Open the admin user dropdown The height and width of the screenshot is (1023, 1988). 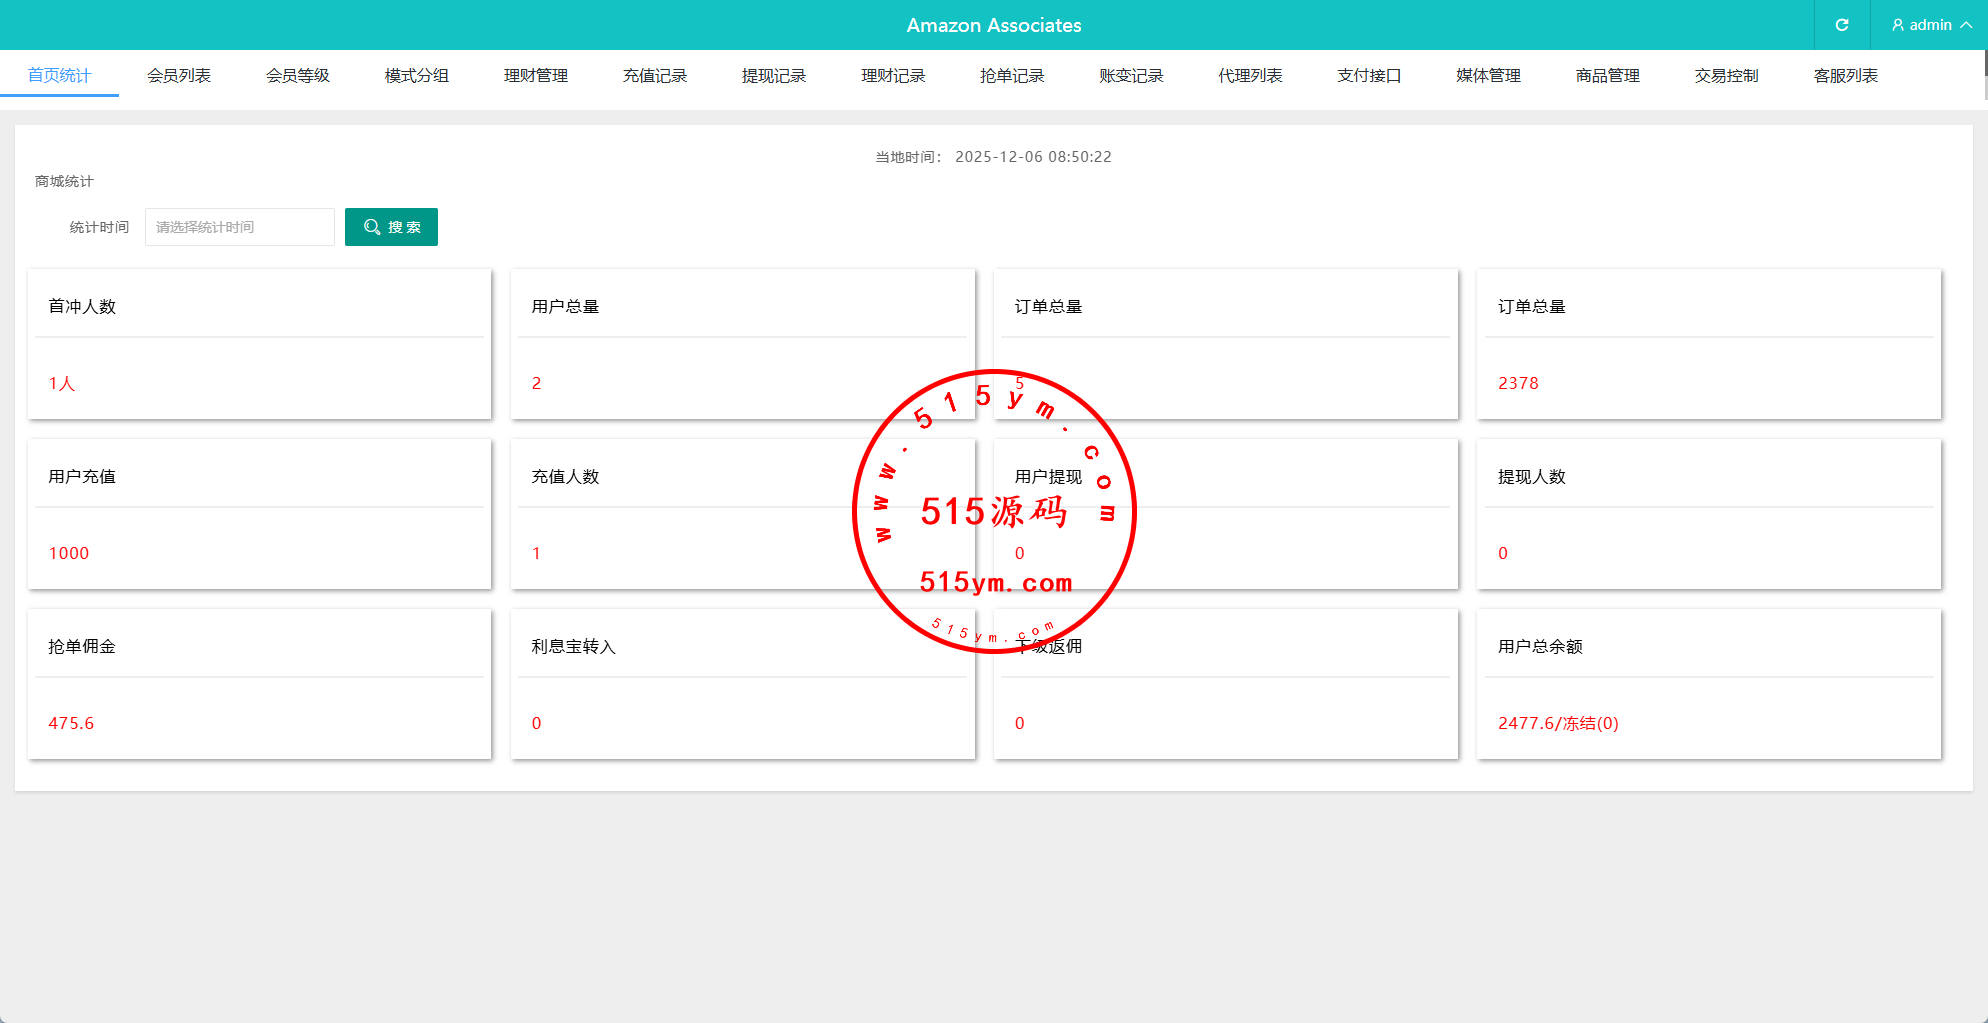1931,25
